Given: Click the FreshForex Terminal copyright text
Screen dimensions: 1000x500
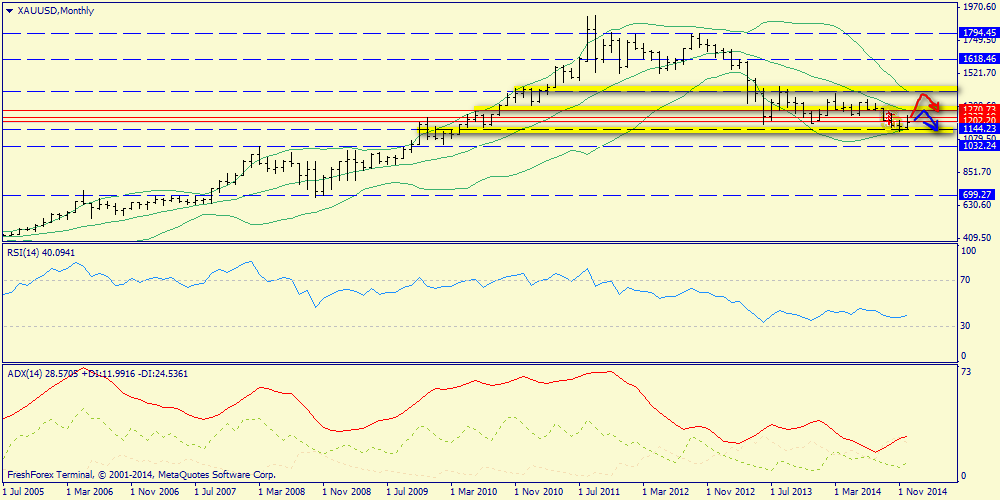Looking at the screenshot, I should (x=140, y=475).
